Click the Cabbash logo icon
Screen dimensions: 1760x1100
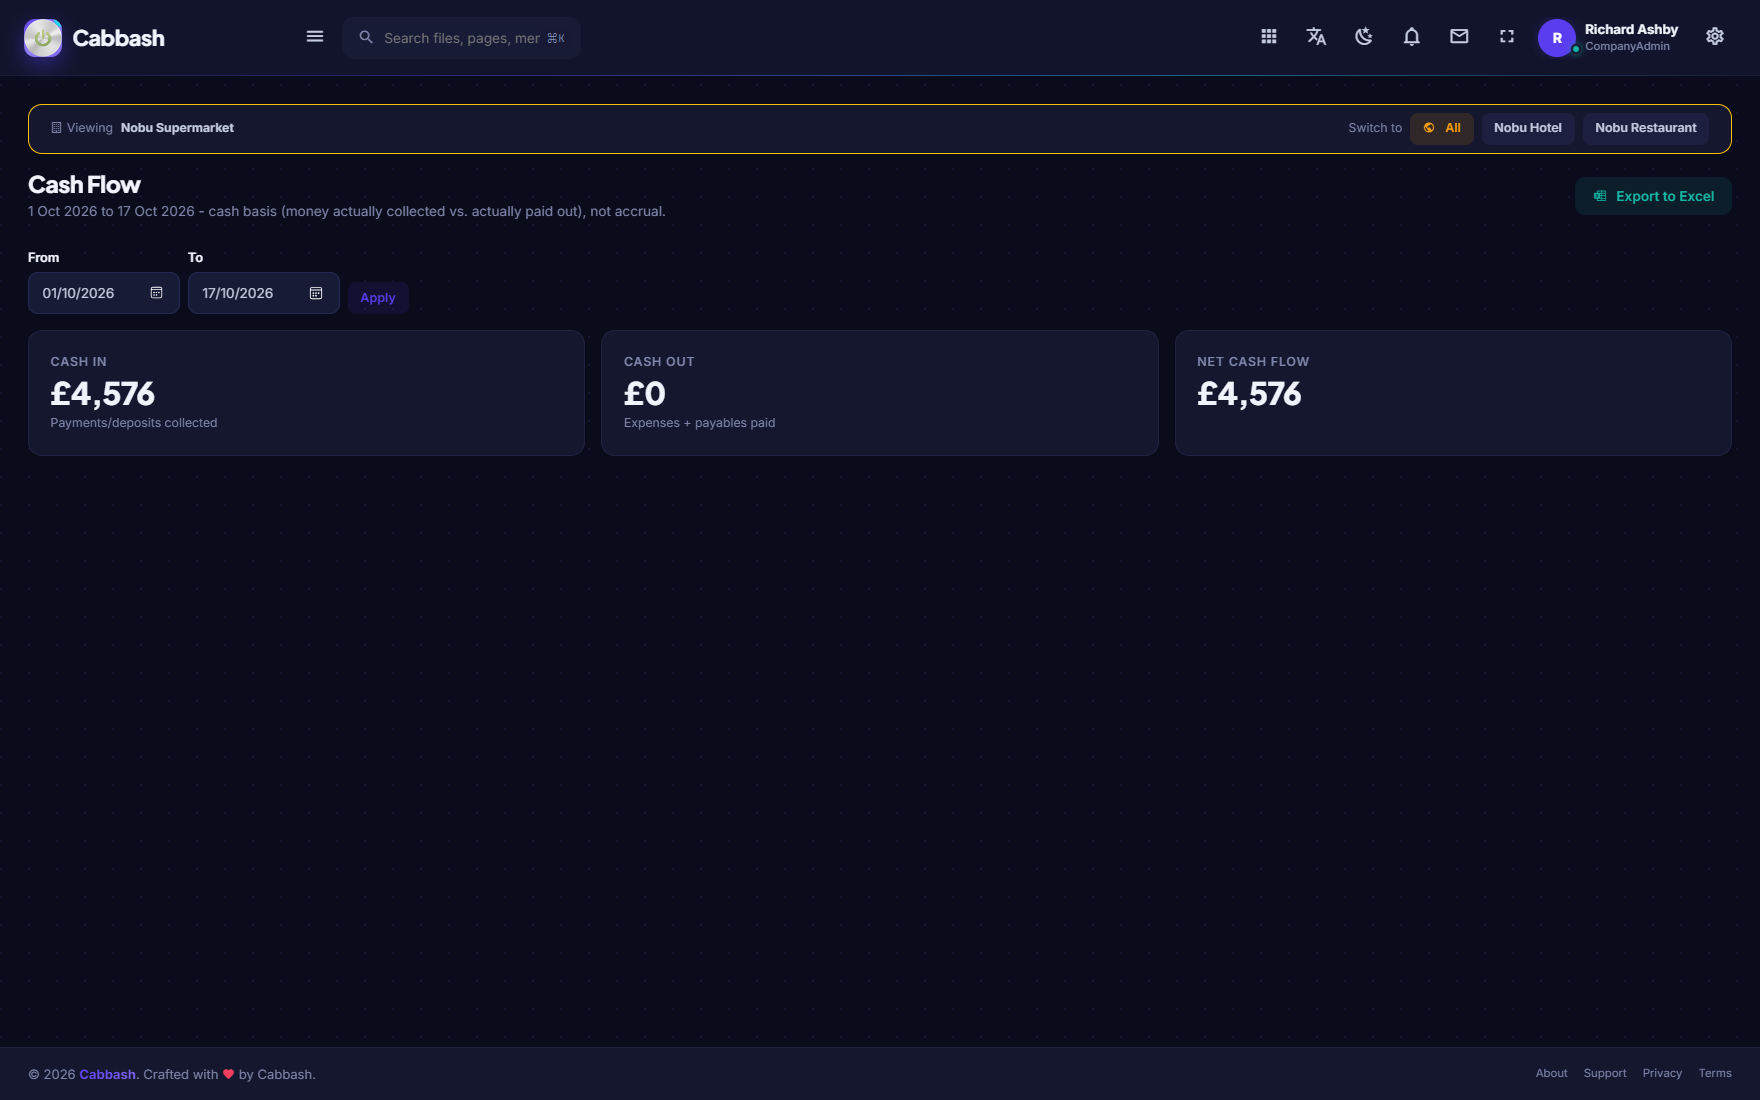(43, 38)
